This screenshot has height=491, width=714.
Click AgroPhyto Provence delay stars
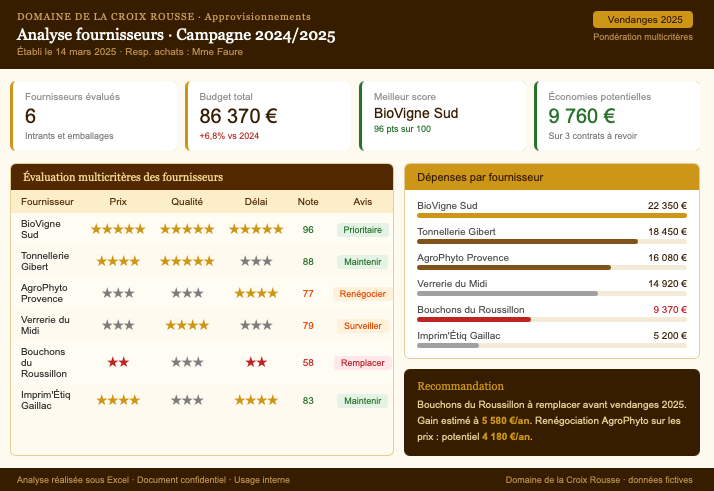256,293
